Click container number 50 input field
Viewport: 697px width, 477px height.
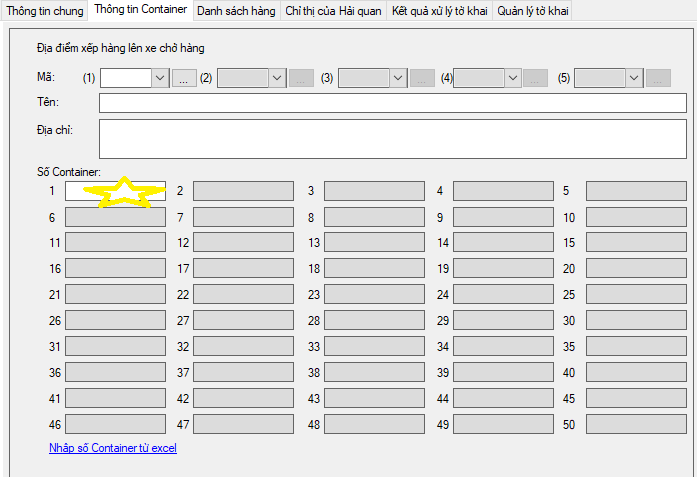pos(635,424)
